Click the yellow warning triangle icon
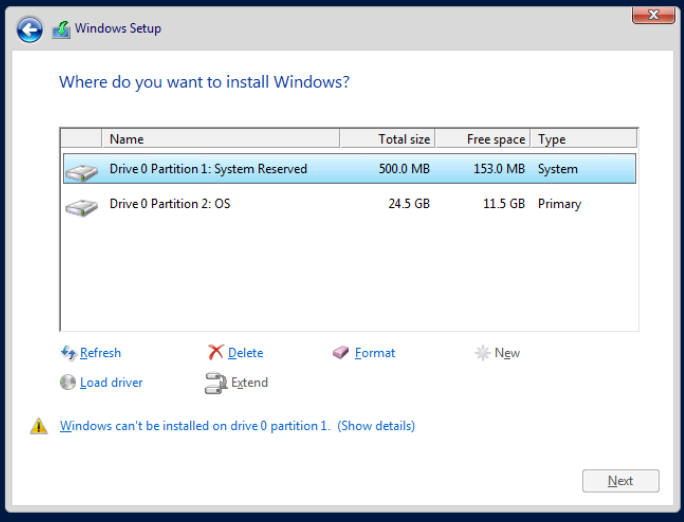 coord(39,426)
